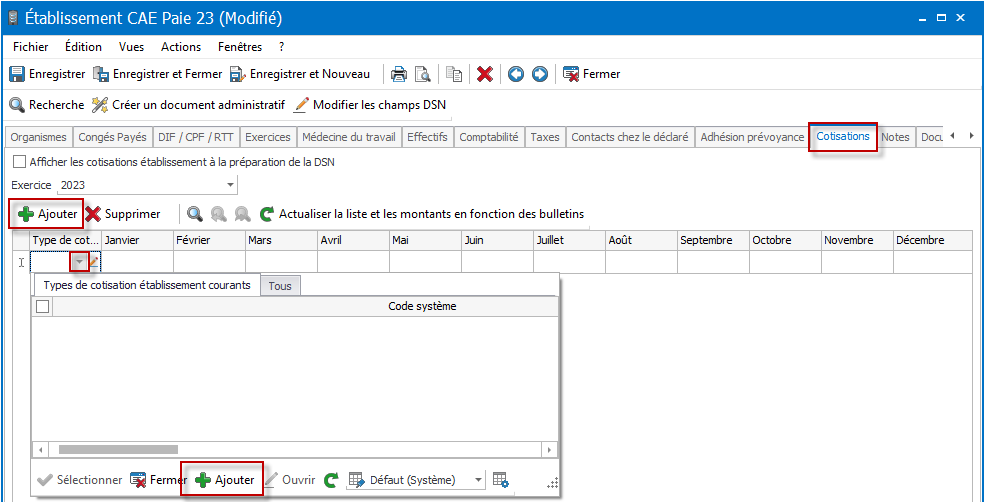Screen dimensions: 985x502
Task: Click the Code système column header
Action: point(422,307)
